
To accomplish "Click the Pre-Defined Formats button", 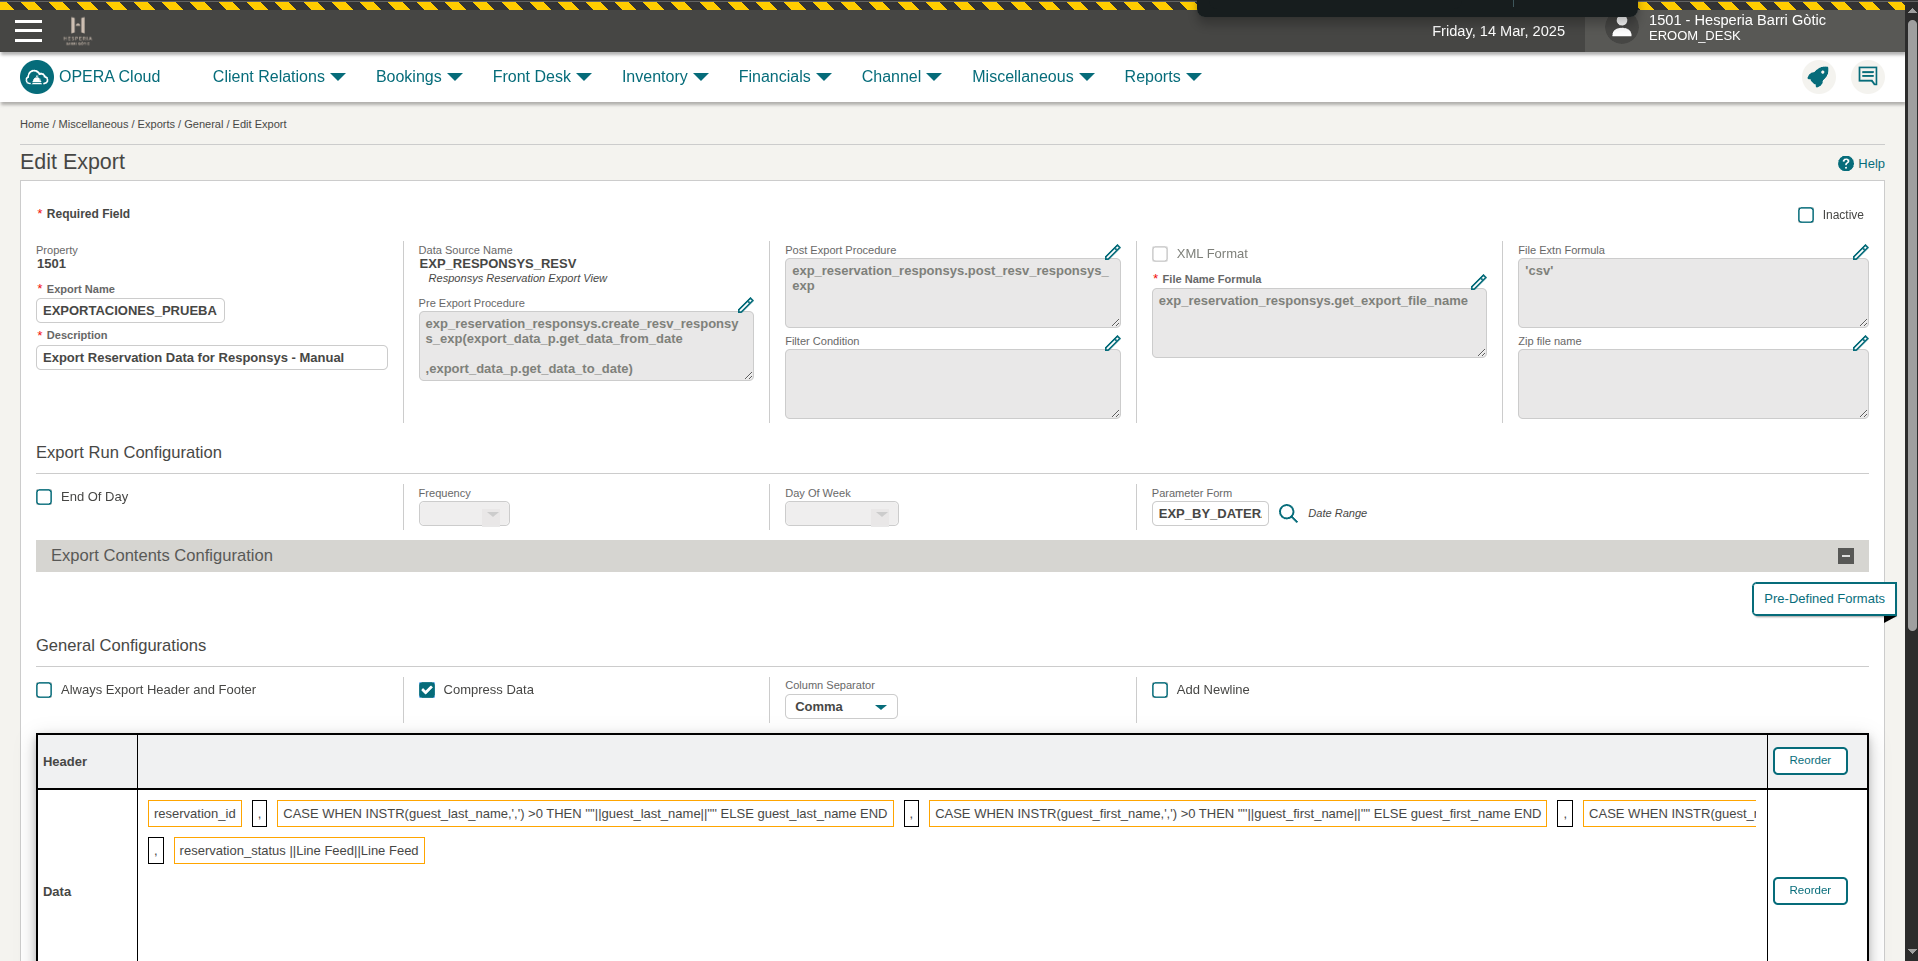I will 1823,599.
